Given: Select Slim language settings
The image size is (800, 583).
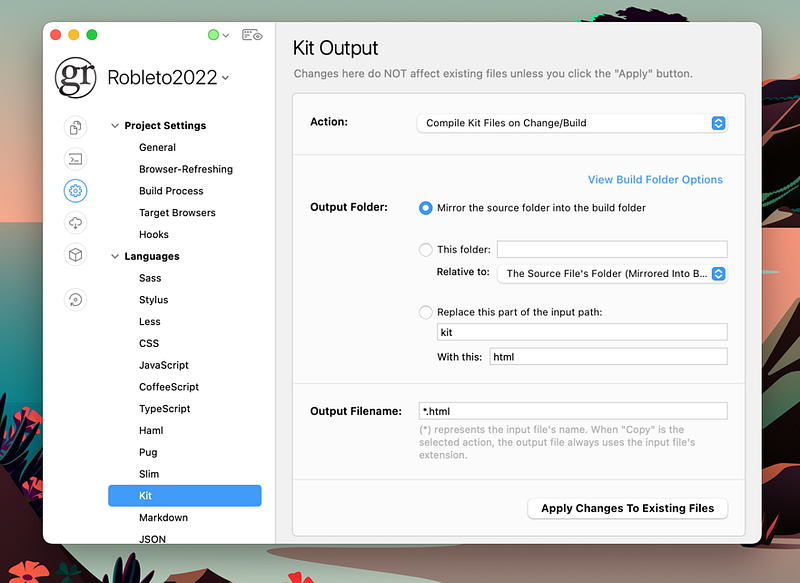Looking at the screenshot, I should point(149,474).
